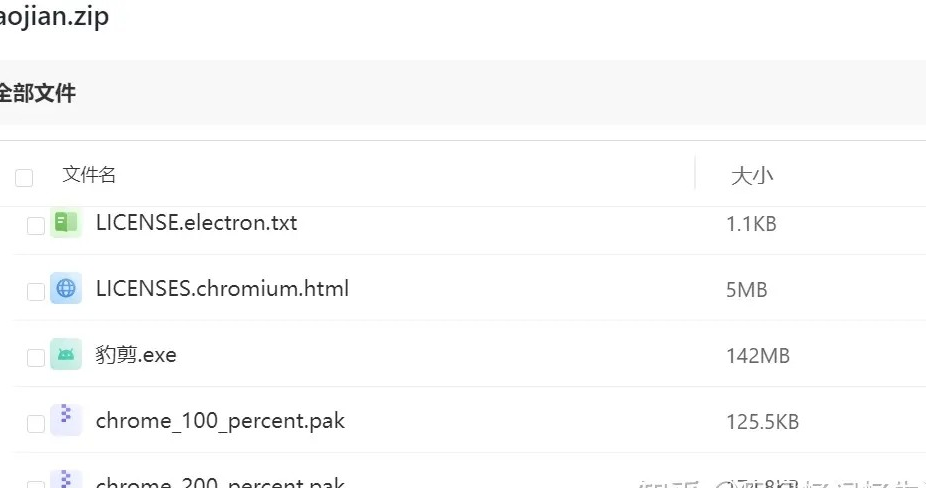Tick the chrome_100_percent.pak checkbox
Viewport: 926px width, 488px height.
36,424
